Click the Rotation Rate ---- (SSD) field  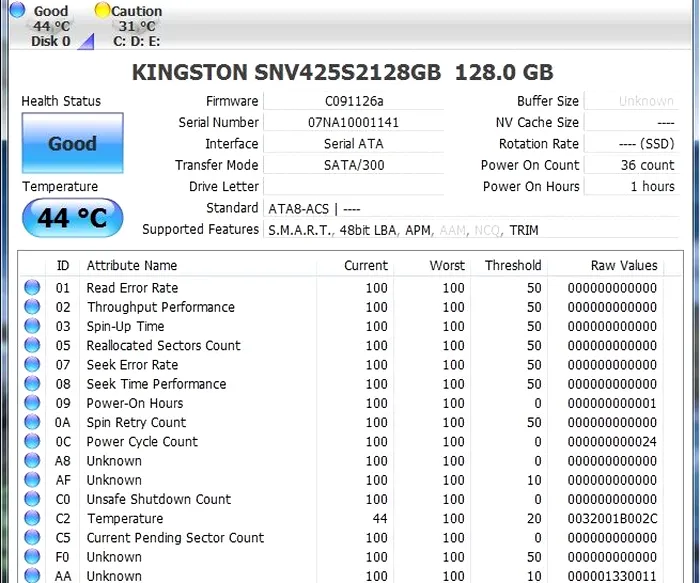click(x=632, y=144)
